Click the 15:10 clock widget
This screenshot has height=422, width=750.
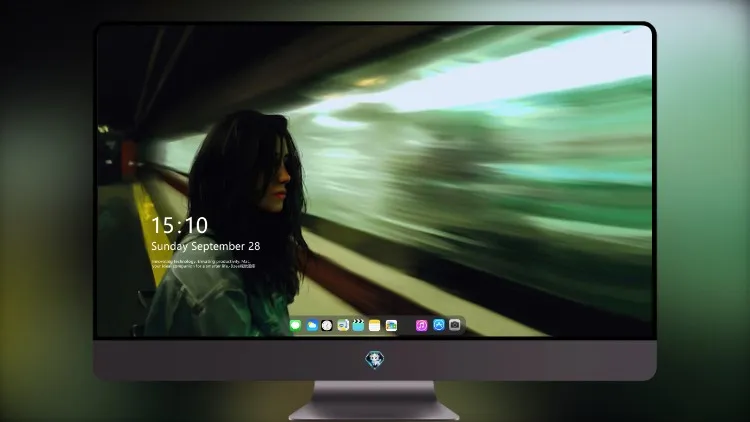(x=179, y=225)
